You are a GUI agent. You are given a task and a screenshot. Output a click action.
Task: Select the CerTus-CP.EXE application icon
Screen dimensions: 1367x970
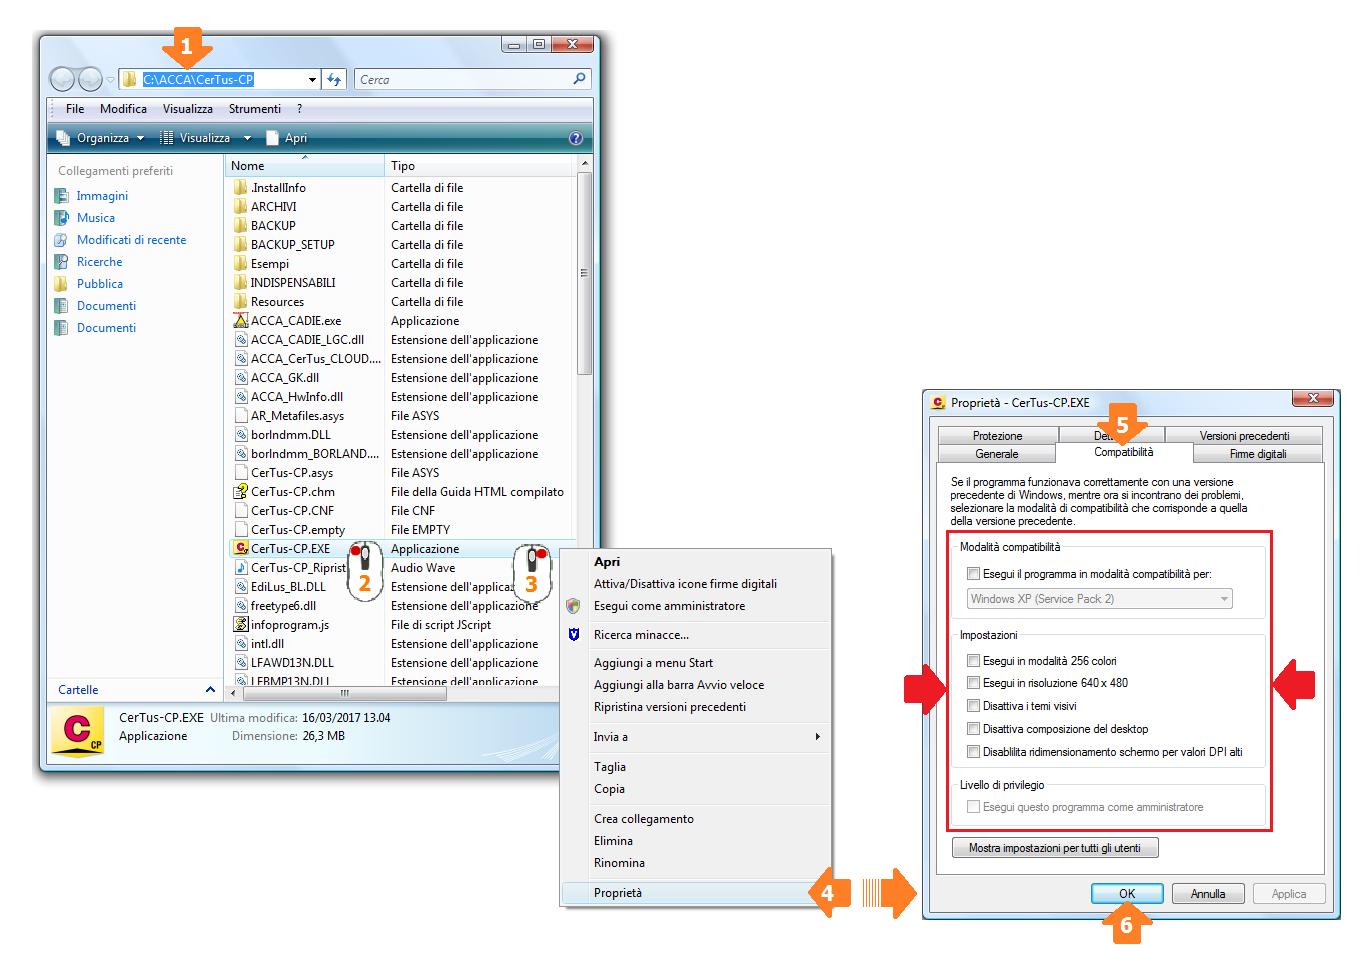(240, 548)
